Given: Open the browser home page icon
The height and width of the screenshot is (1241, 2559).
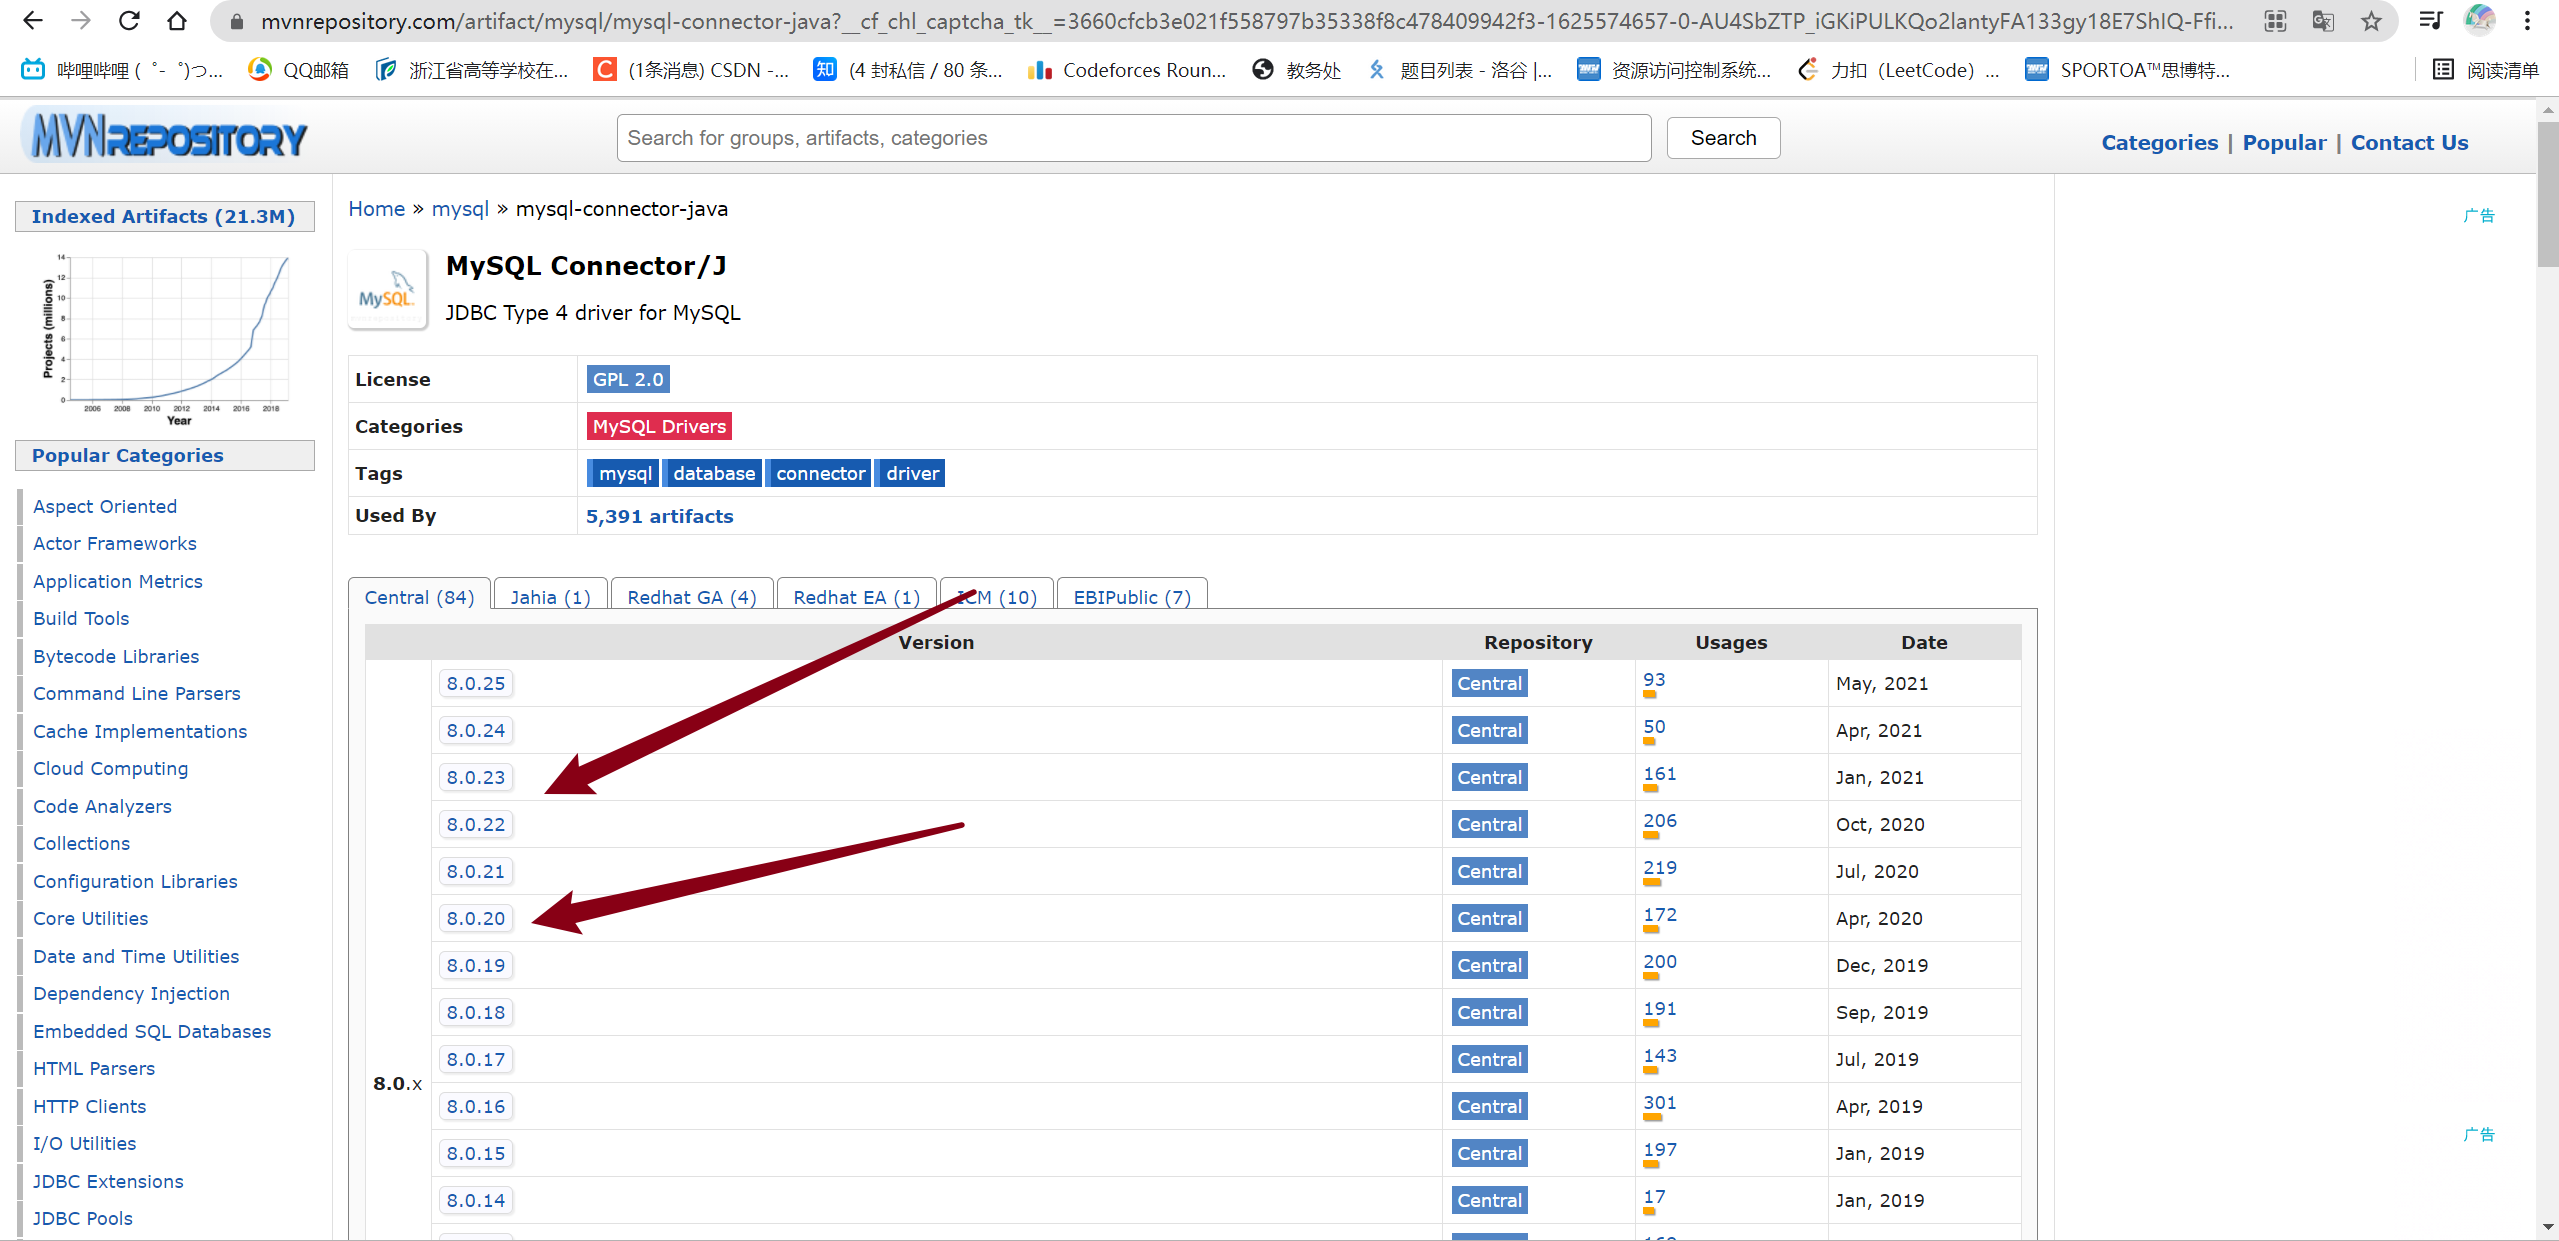Looking at the screenshot, I should point(177,21).
